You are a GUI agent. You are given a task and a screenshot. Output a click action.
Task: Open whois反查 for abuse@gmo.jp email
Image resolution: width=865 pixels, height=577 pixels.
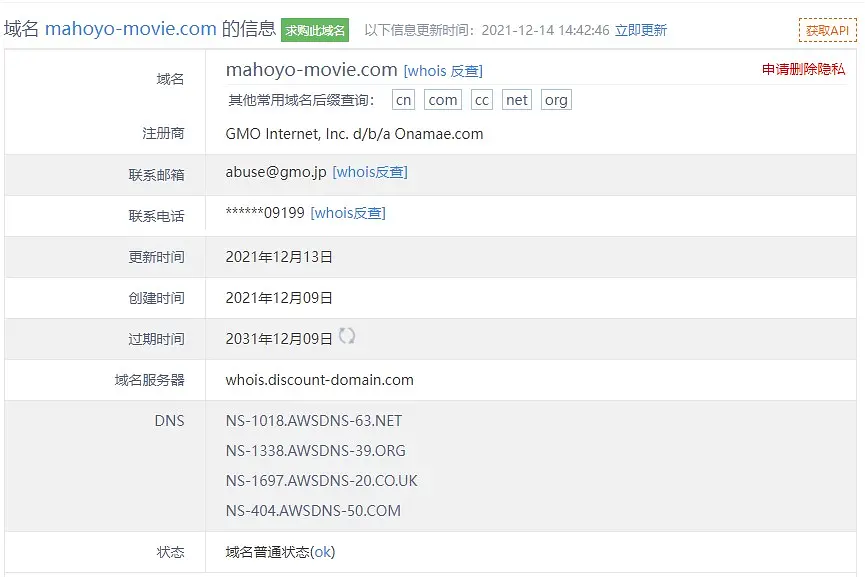coord(370,172)
